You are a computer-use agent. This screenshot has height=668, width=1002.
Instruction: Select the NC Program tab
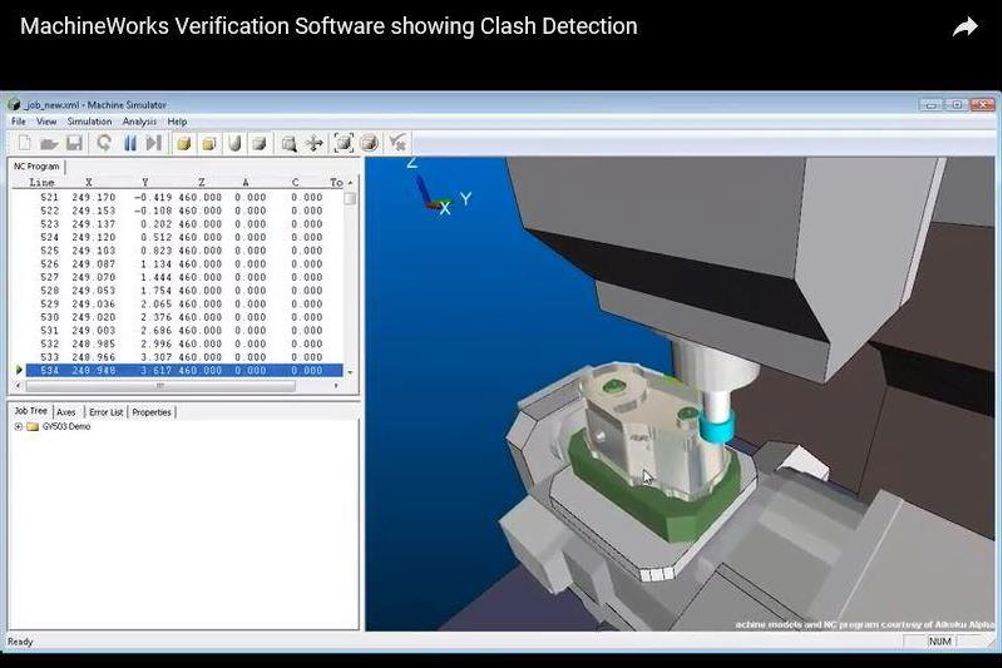(x=37, y=166)
